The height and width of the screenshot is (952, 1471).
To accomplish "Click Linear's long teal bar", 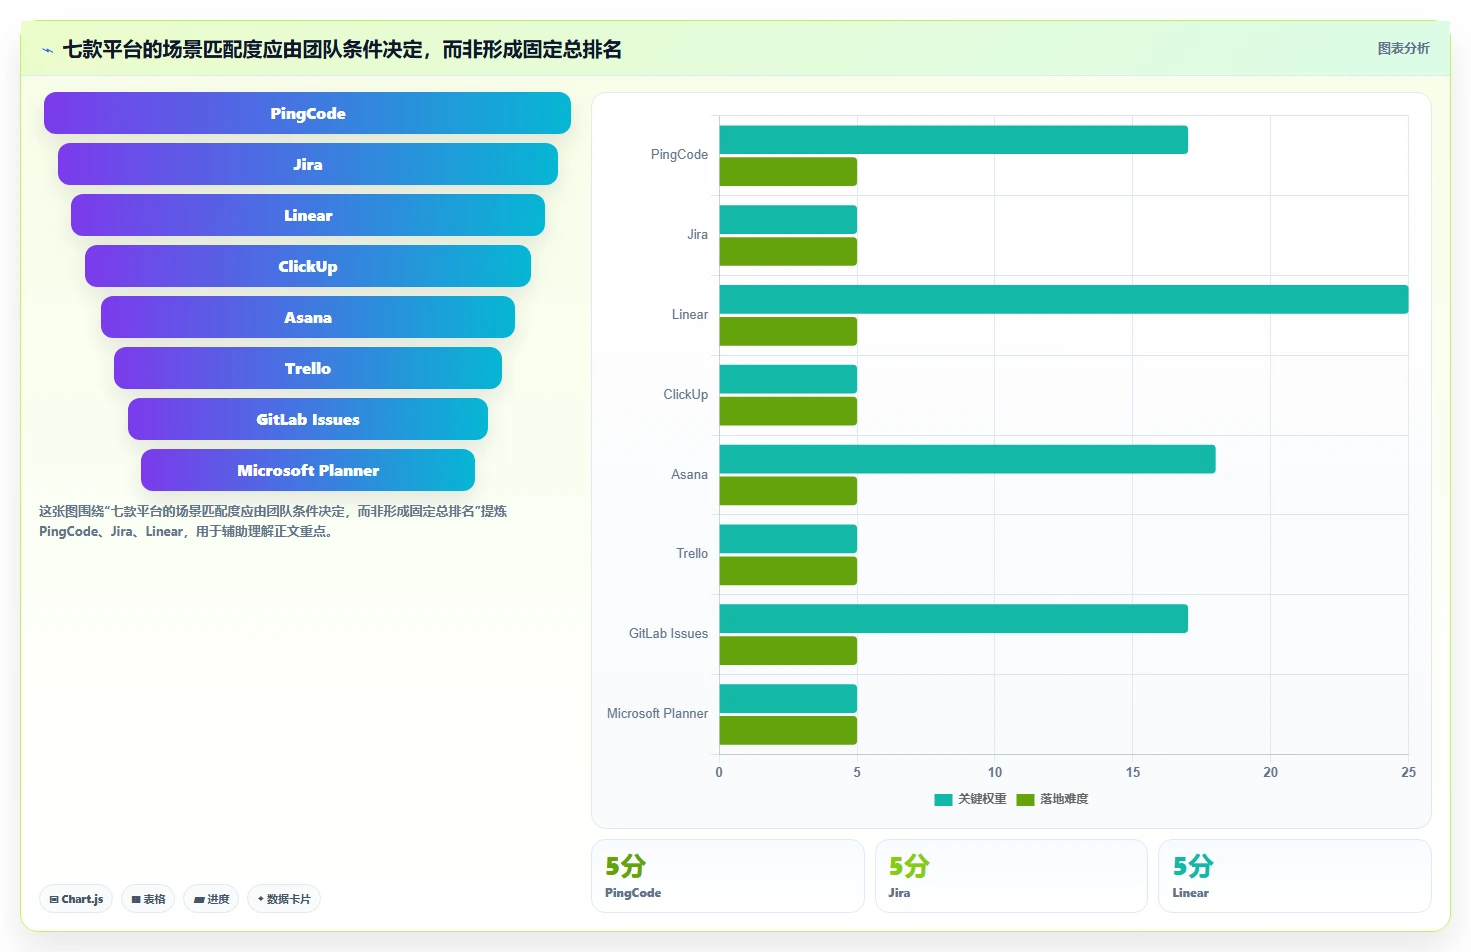I will pyautogui.click(x=1064, y=300).
